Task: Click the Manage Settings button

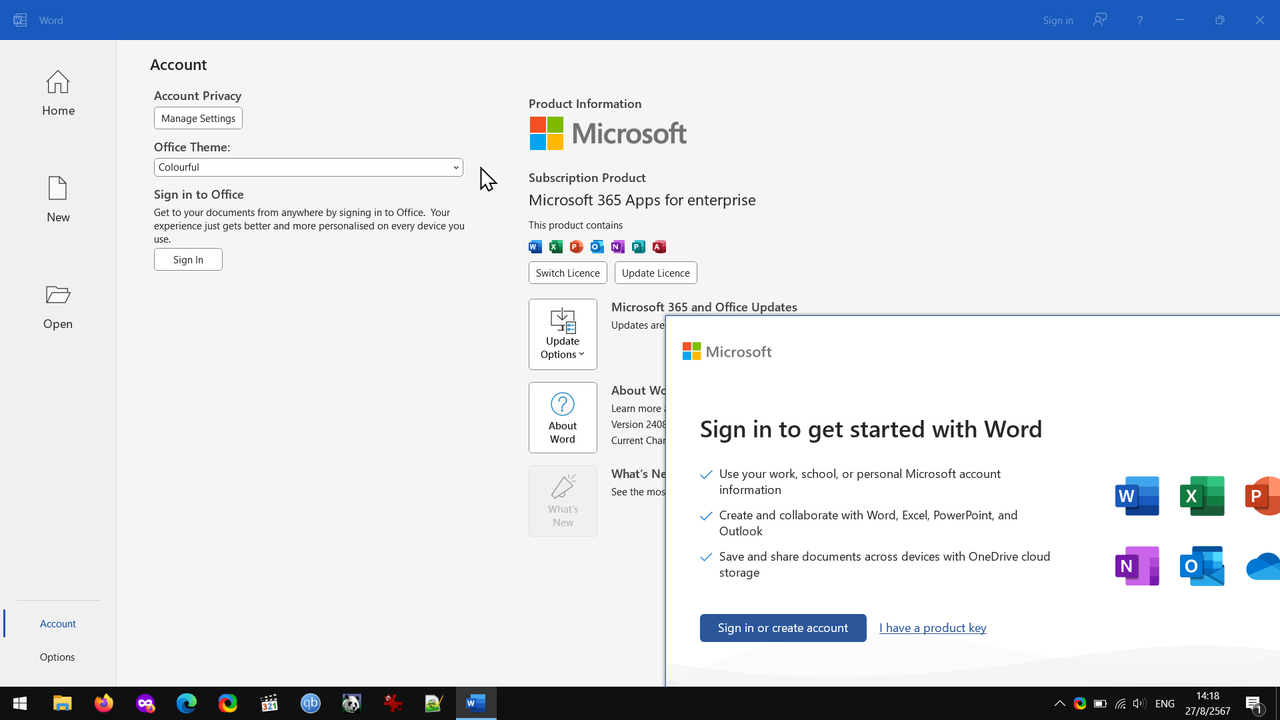Action: coord(198,118)
